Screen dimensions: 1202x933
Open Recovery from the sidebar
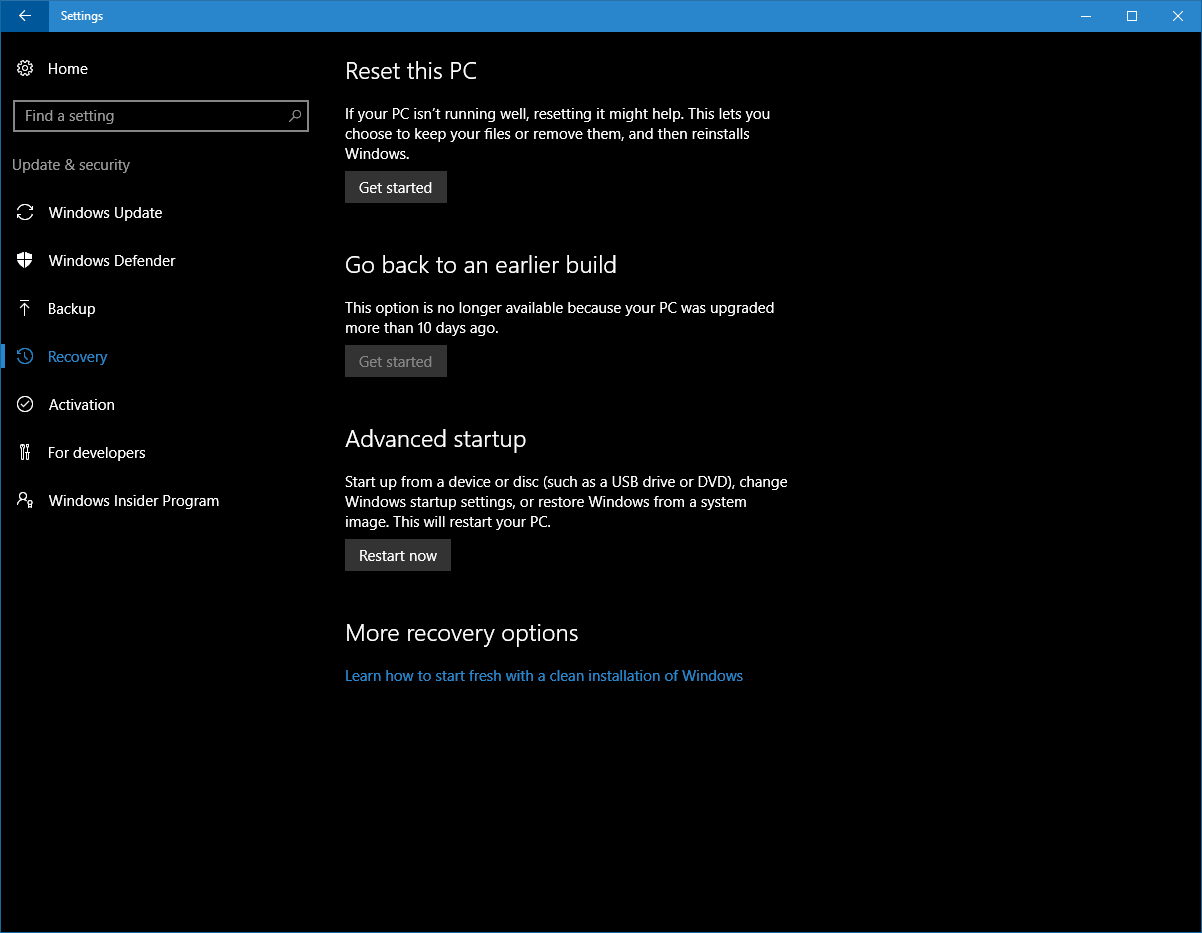click(77, 356)
